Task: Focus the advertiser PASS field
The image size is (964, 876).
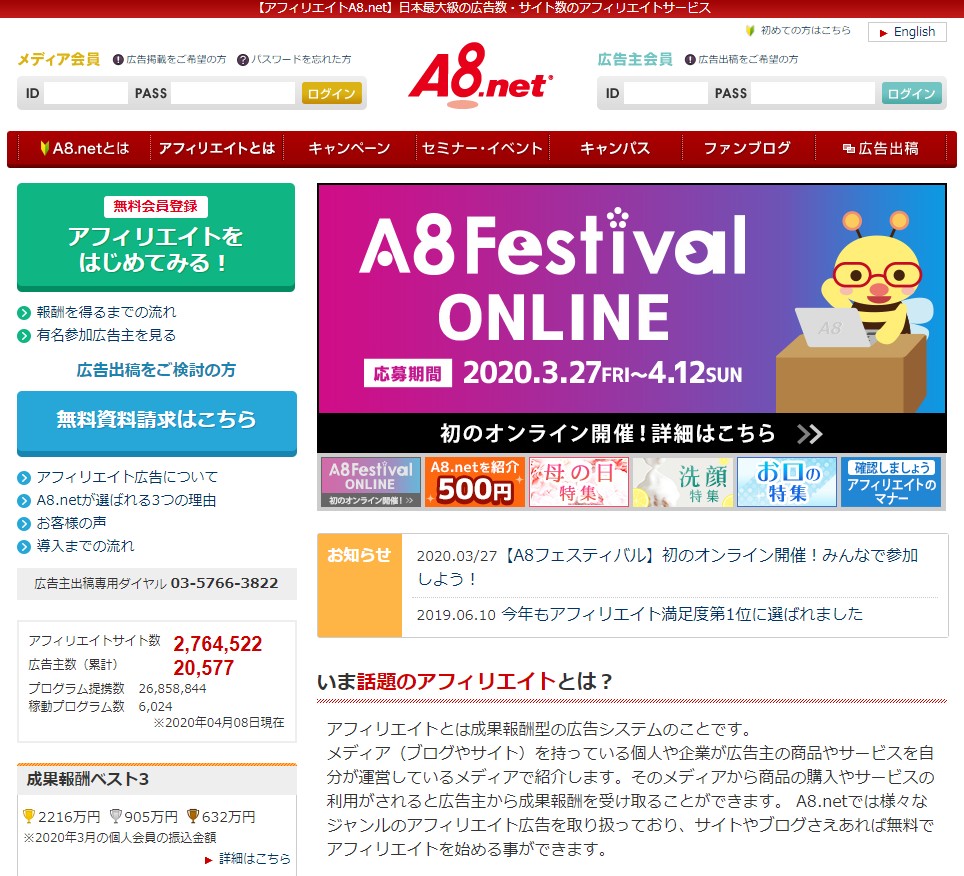Action: 813,93
